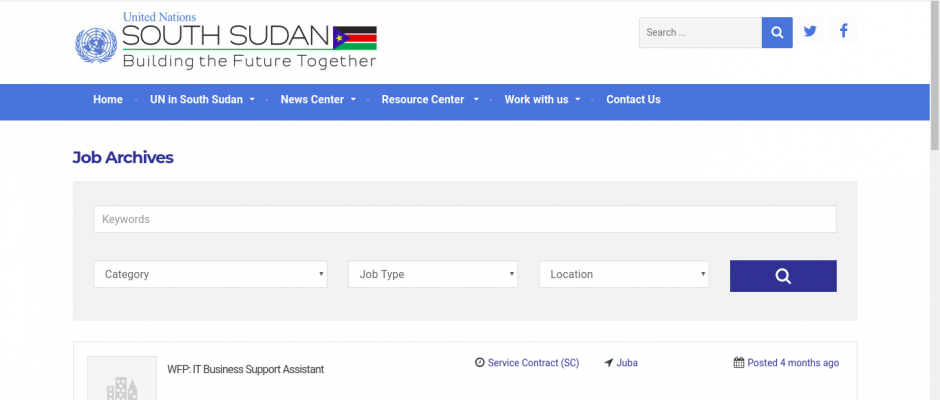Viewport: 940px width, 400px height.
Task: Click the Job Archives heading
Action: coord(123,158)
